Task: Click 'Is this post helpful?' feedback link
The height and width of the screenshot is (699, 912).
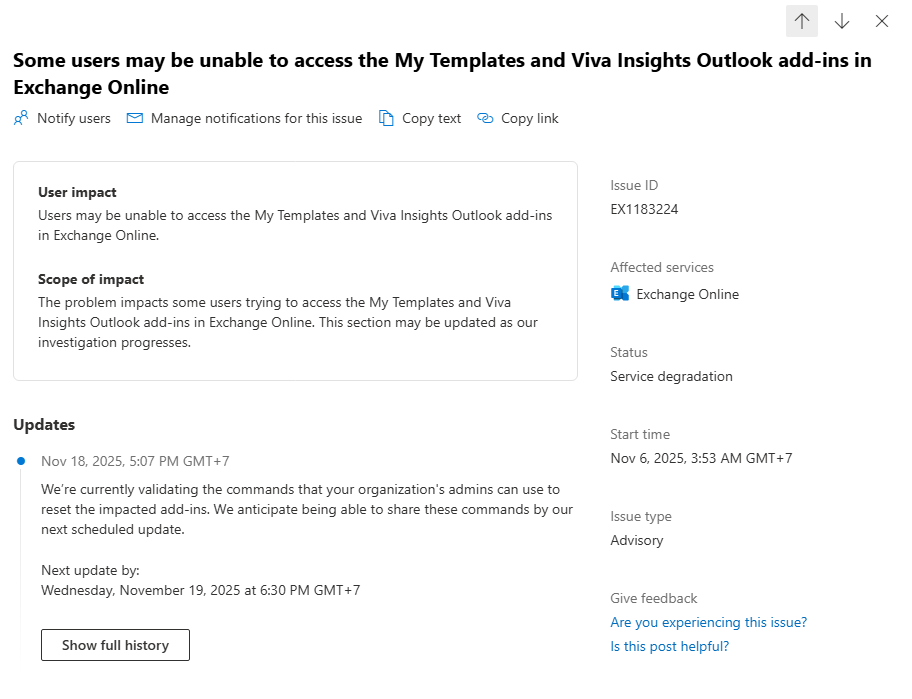Action: [x=669, y=646]
